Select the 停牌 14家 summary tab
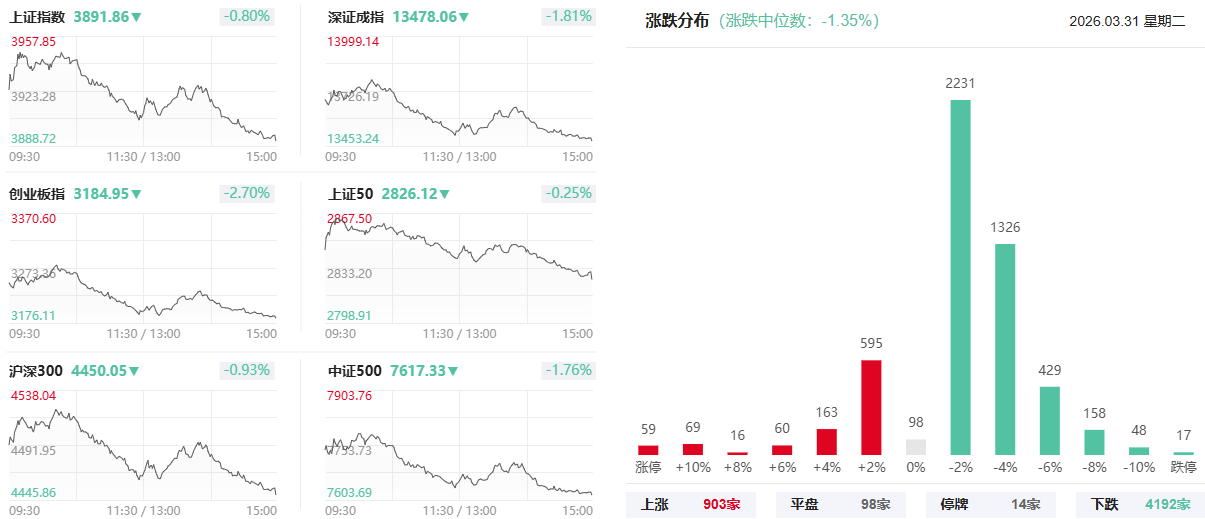The width and height of the screenshot is (1205, 519). tap(990, 505)
